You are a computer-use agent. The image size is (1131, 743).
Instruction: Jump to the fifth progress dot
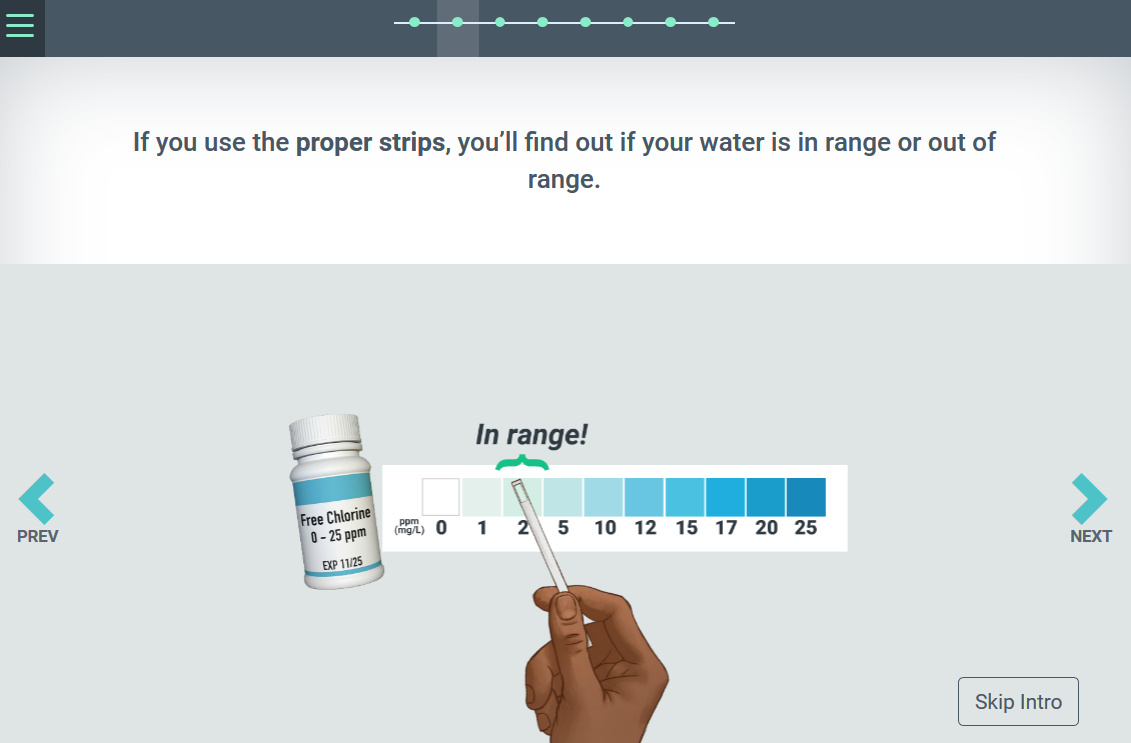585,22
